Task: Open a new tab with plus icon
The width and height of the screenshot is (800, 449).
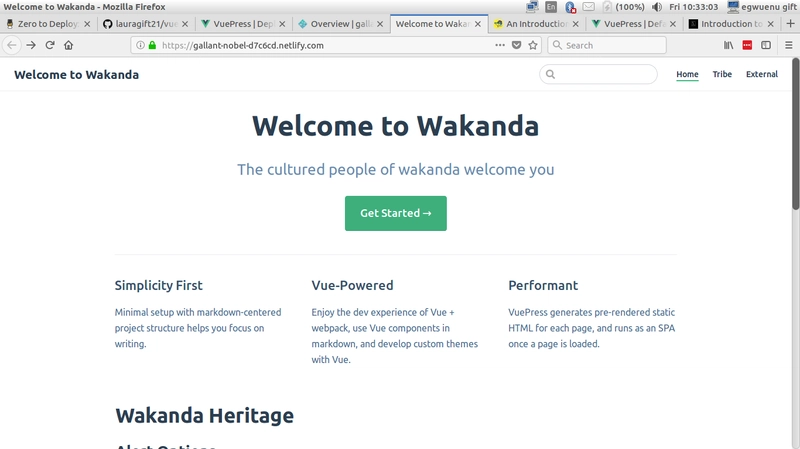Action: point(790,23)
